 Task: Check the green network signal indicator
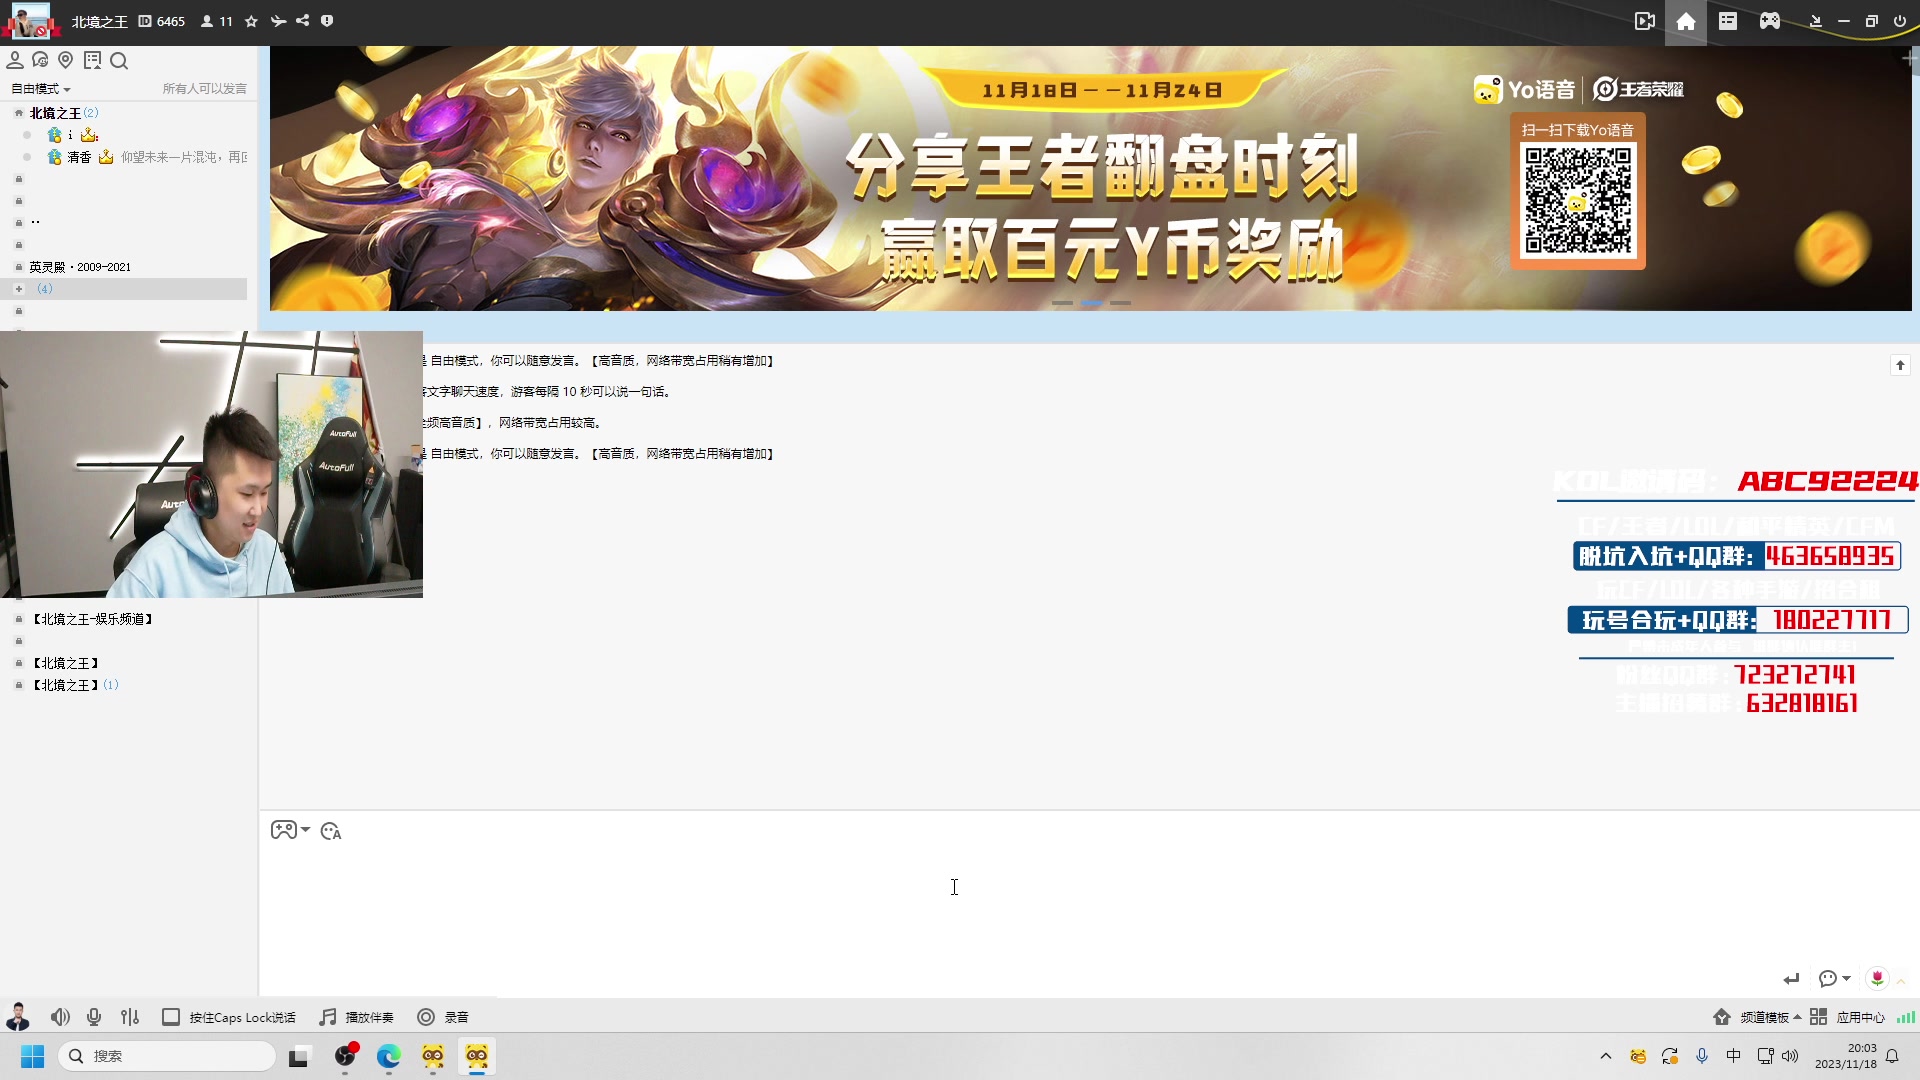1906,1017
